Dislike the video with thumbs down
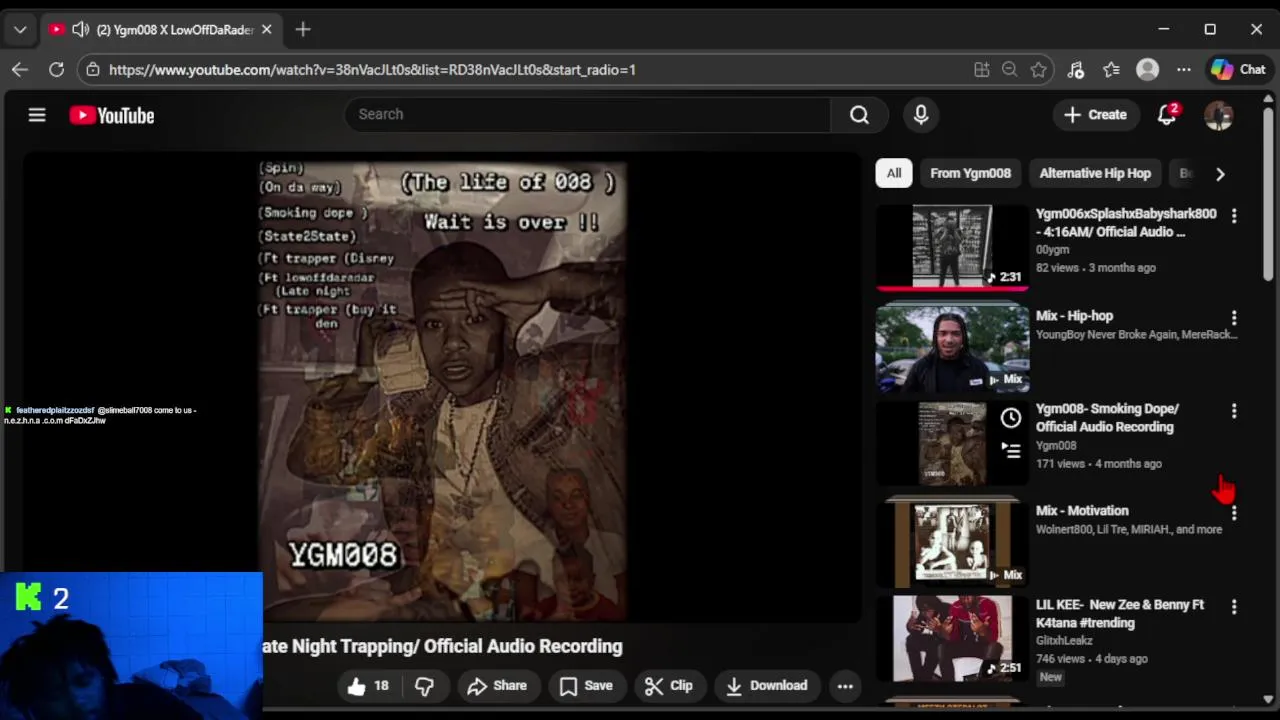This screenshot has width=1280, height=720. point(424,686)
